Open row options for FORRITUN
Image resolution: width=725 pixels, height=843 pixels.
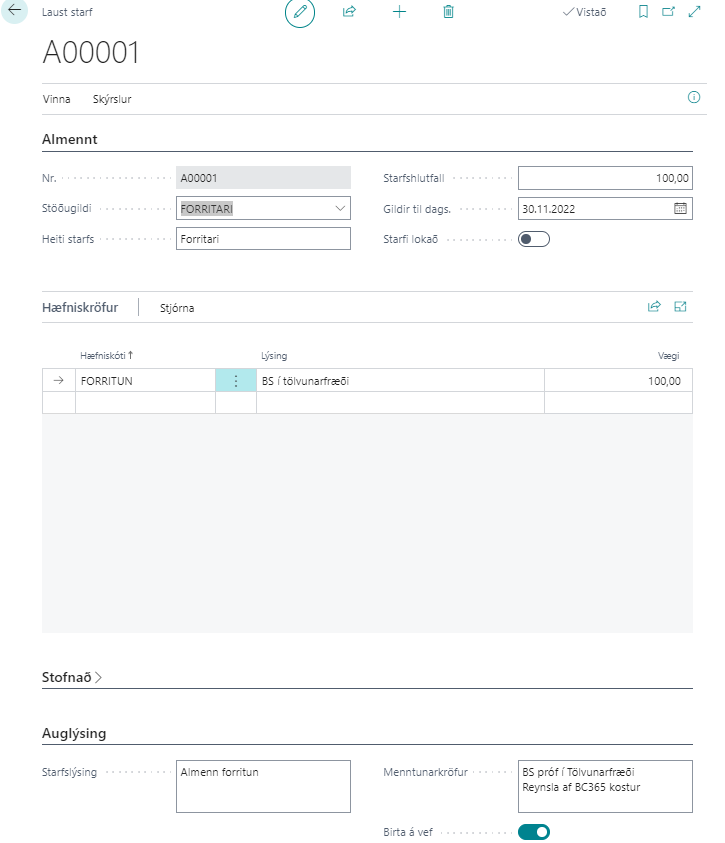[236, 381]
